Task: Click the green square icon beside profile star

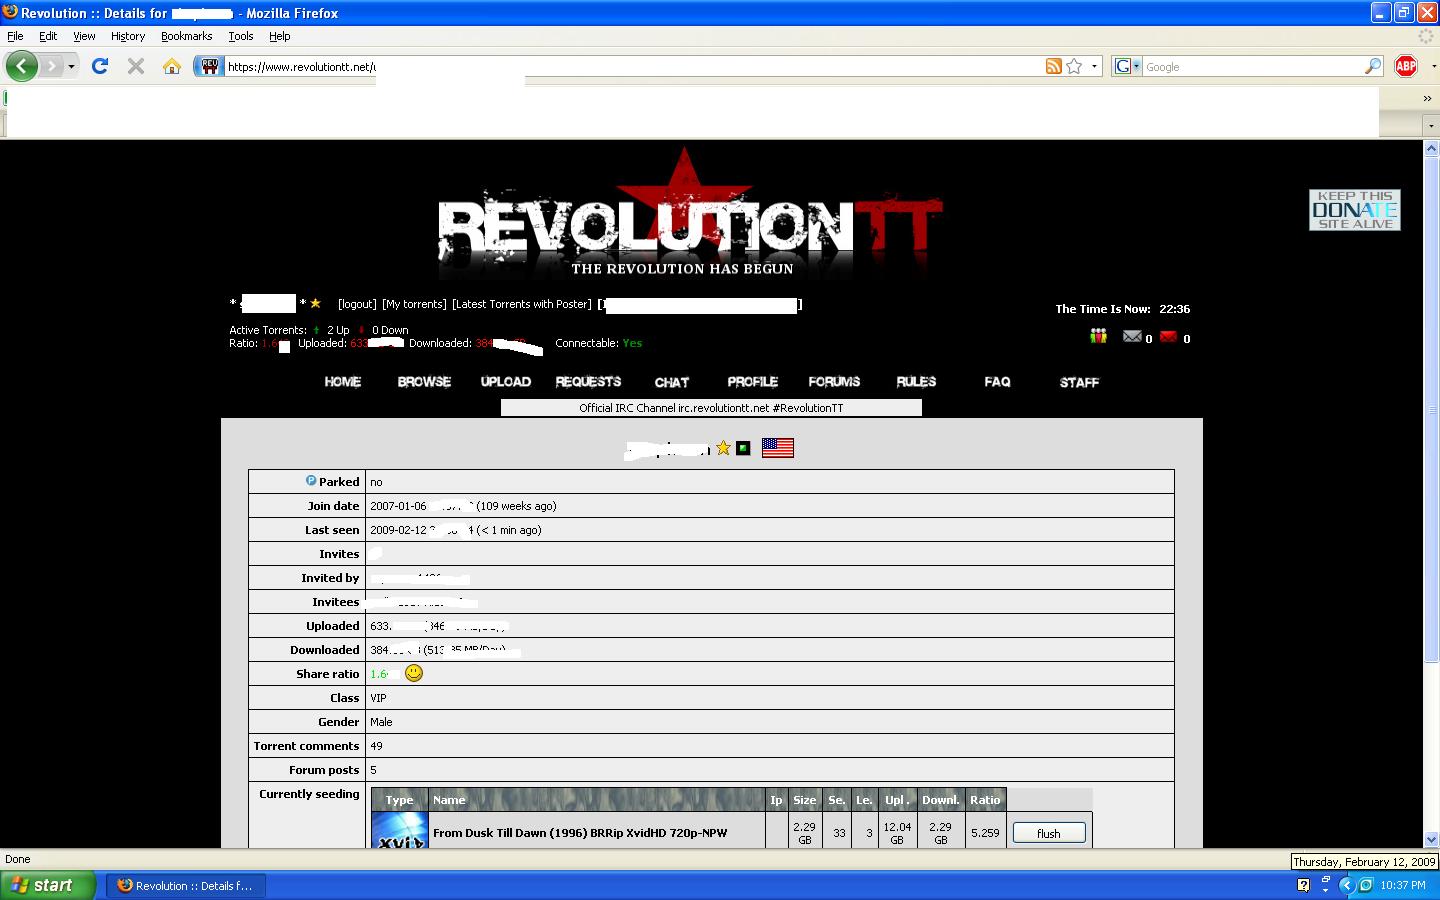Action: 743,448
